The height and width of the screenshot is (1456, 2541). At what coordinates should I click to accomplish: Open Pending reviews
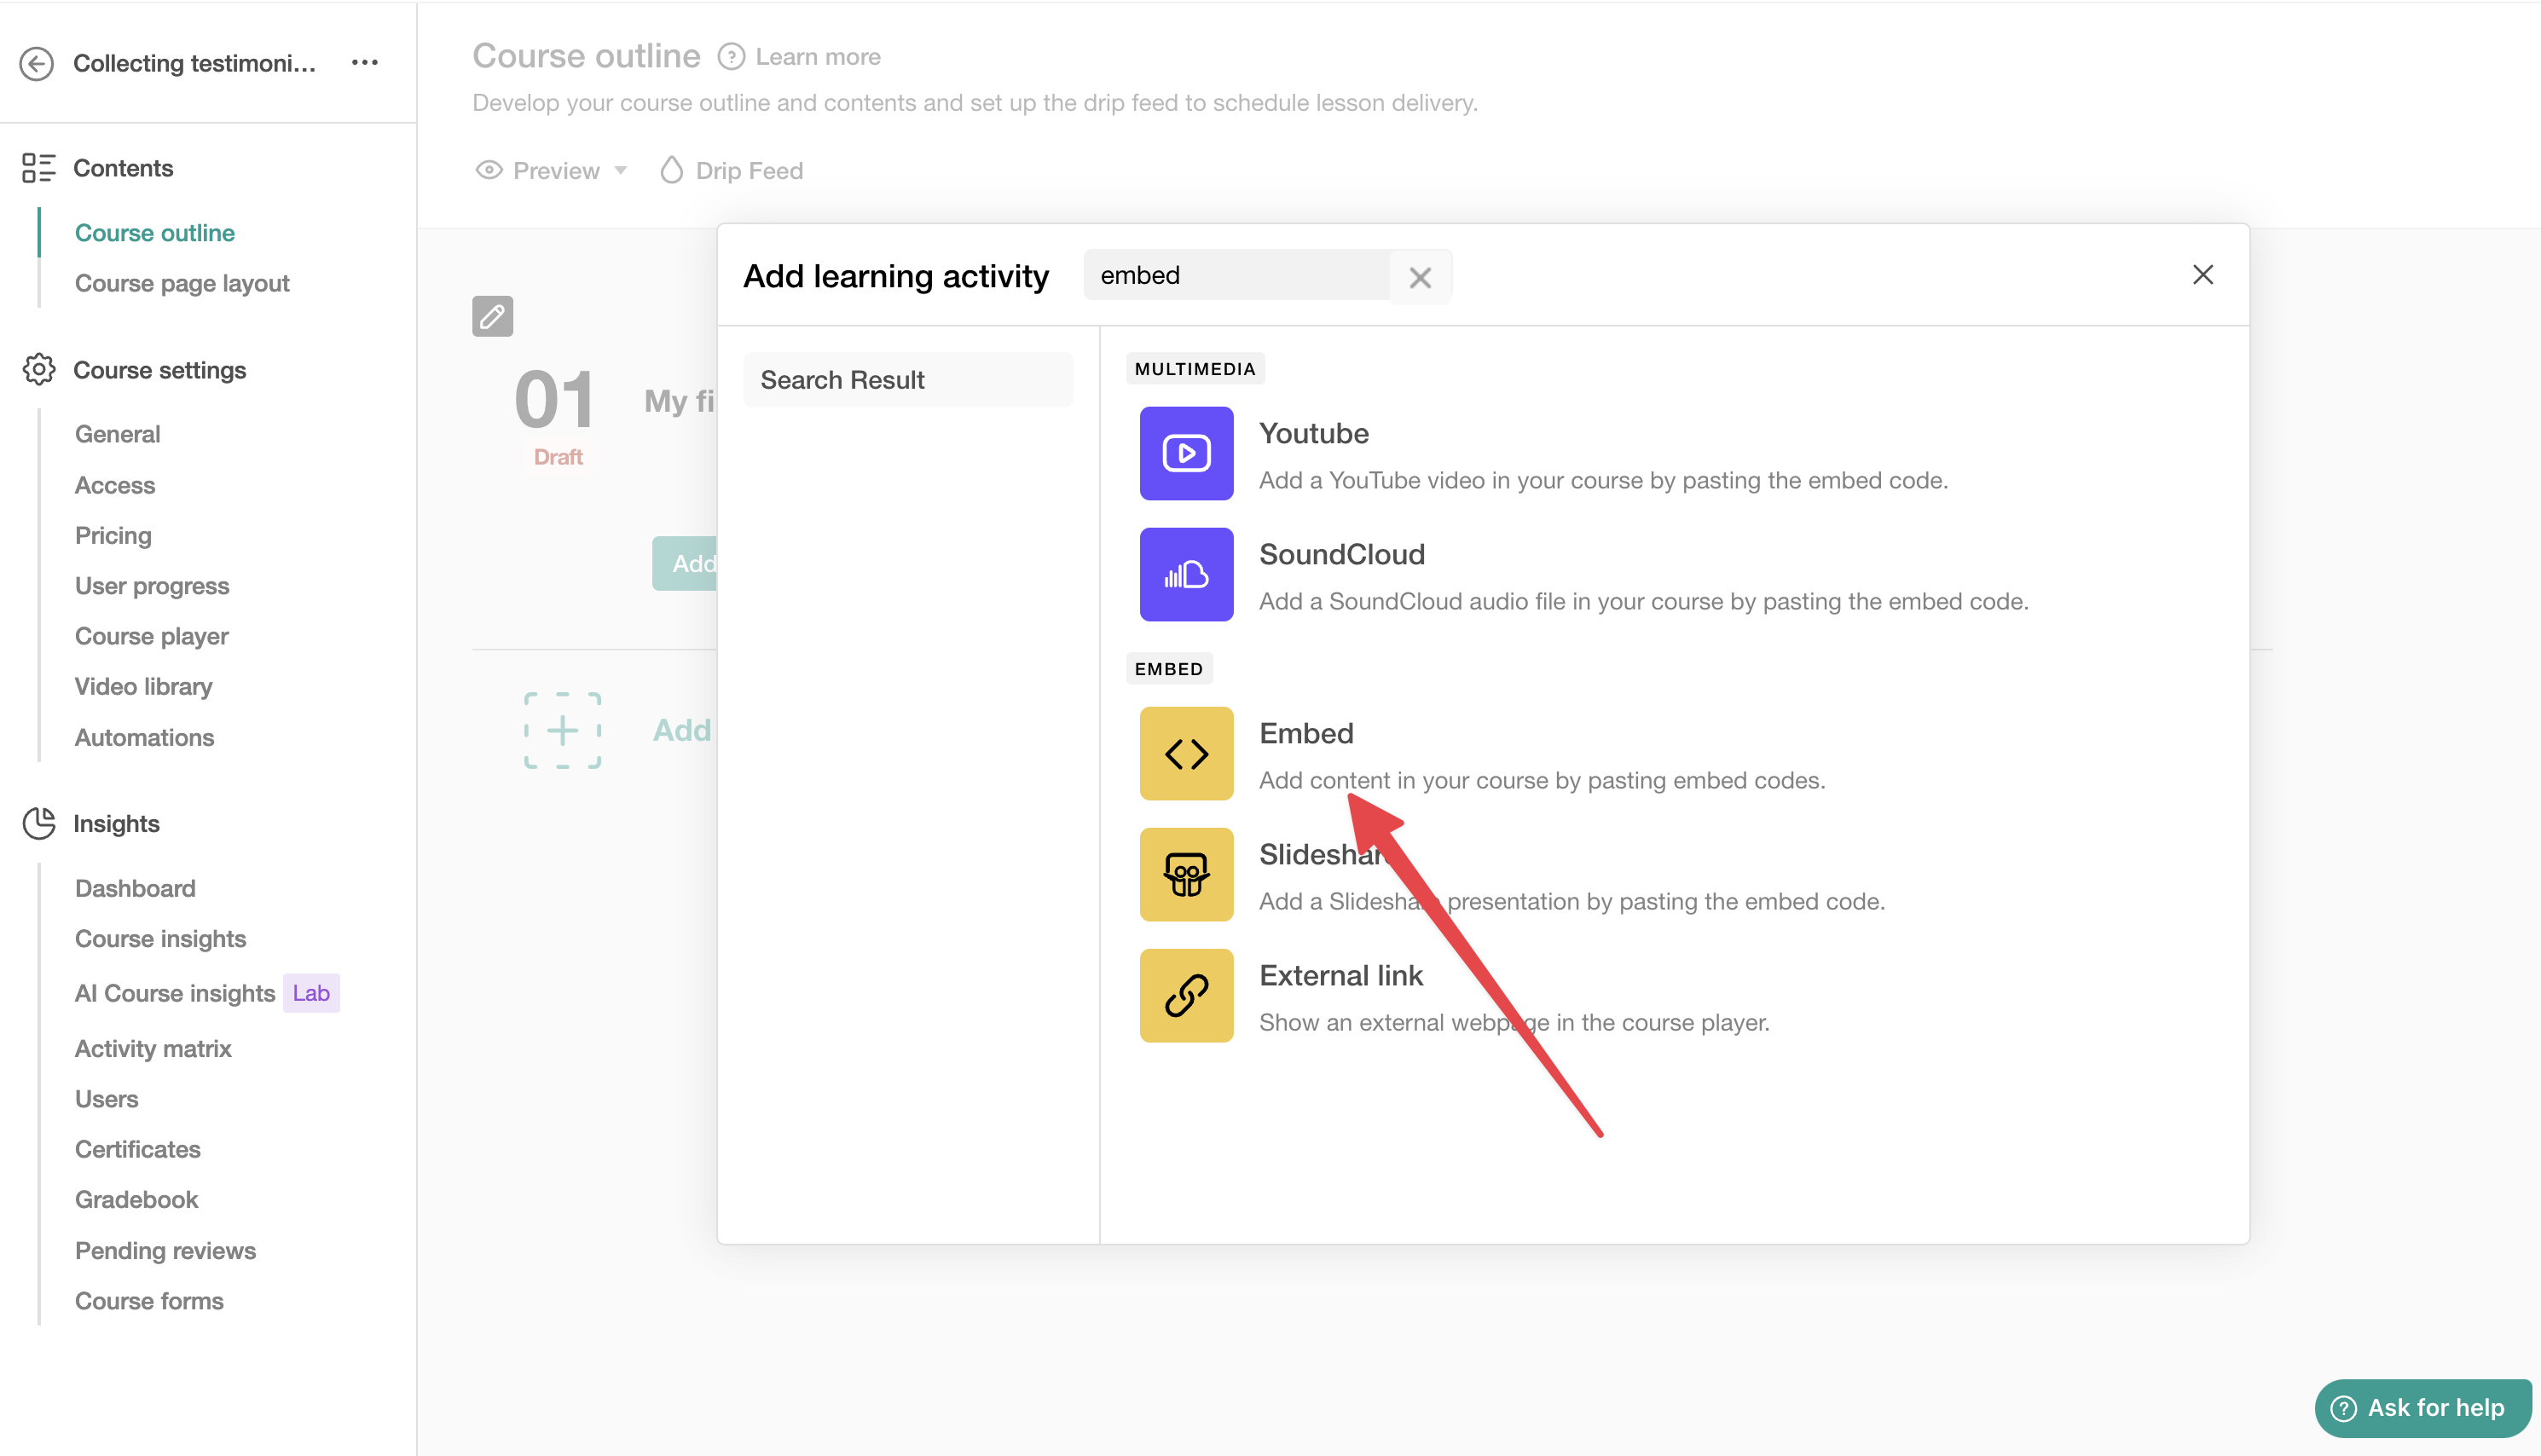point(166,1250)
